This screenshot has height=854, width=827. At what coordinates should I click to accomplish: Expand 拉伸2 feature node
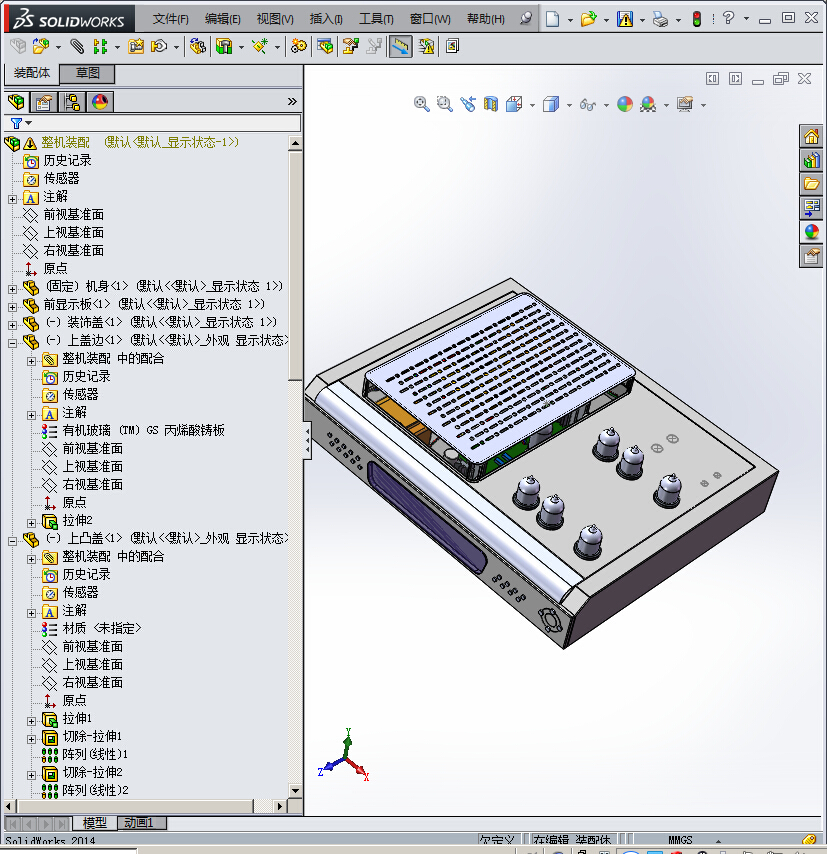(32, 523)
